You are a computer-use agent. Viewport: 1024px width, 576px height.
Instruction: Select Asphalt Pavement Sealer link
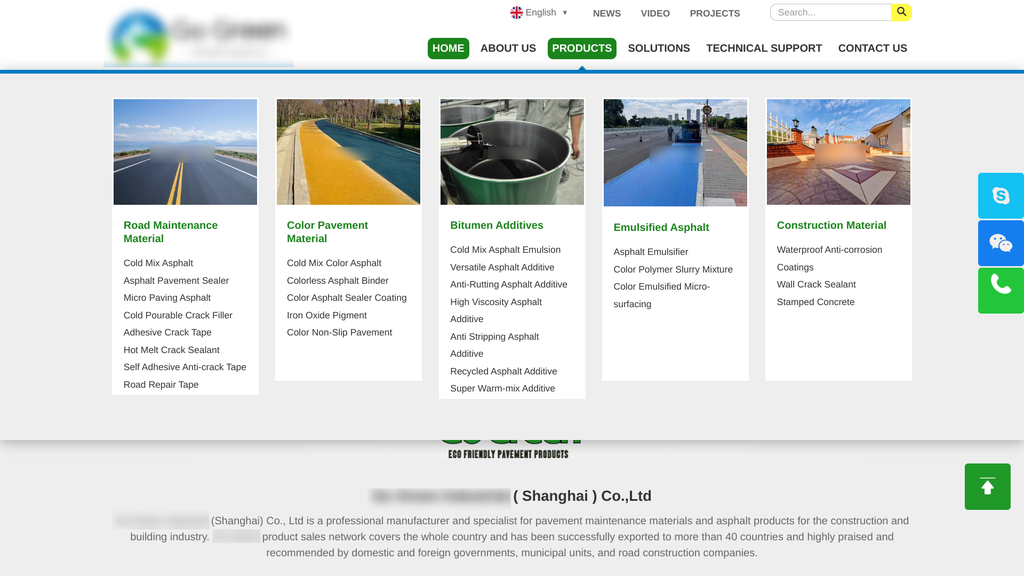176,281
